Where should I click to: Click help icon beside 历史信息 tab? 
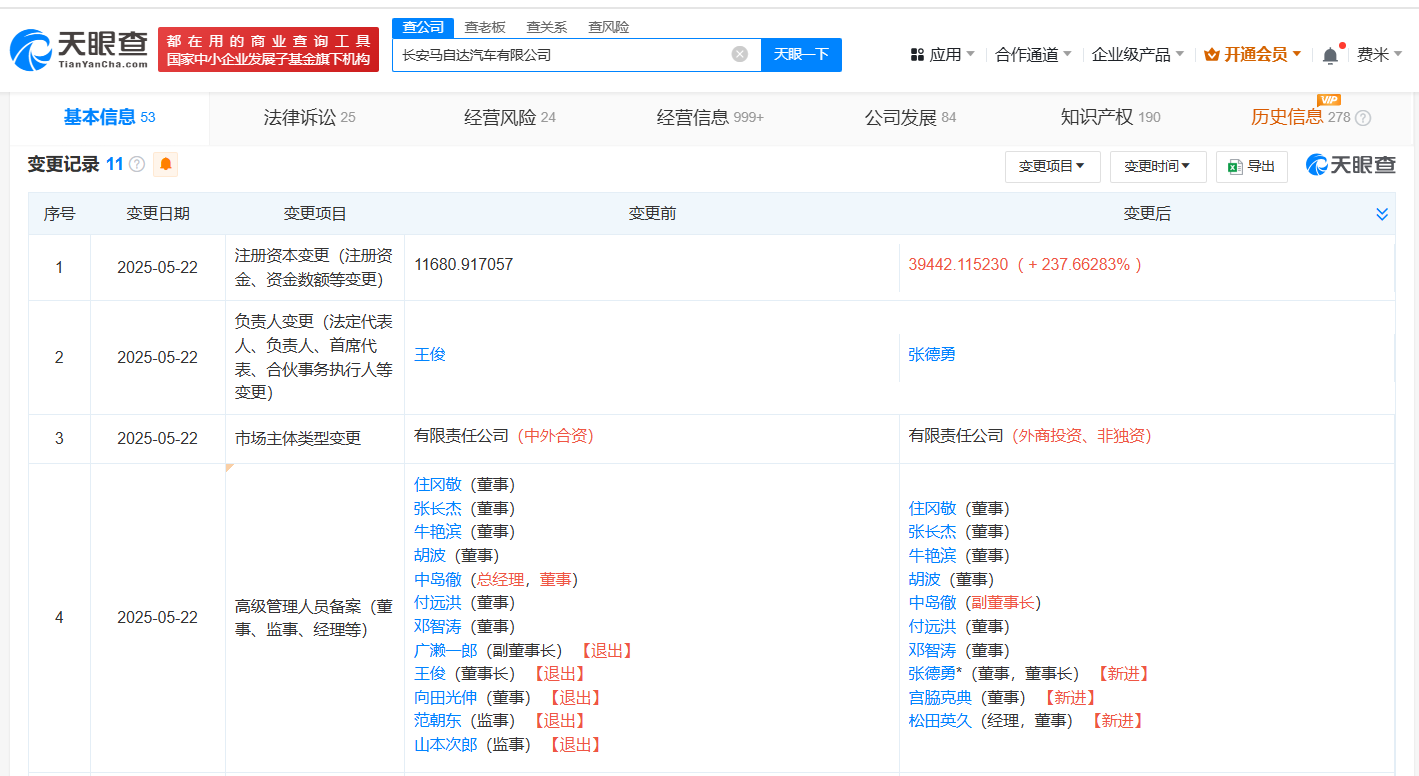click(1362, 118)
